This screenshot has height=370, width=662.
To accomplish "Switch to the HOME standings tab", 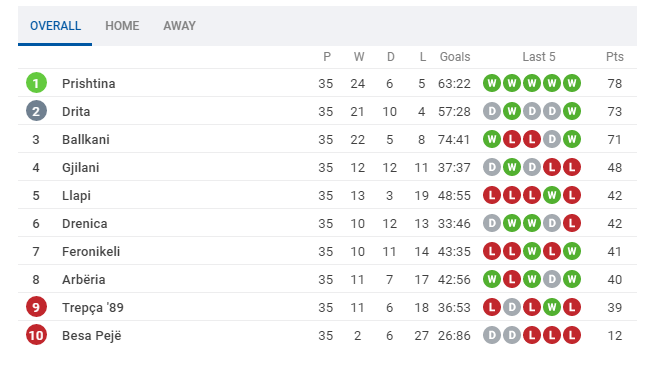I will [x=122, y=26].
